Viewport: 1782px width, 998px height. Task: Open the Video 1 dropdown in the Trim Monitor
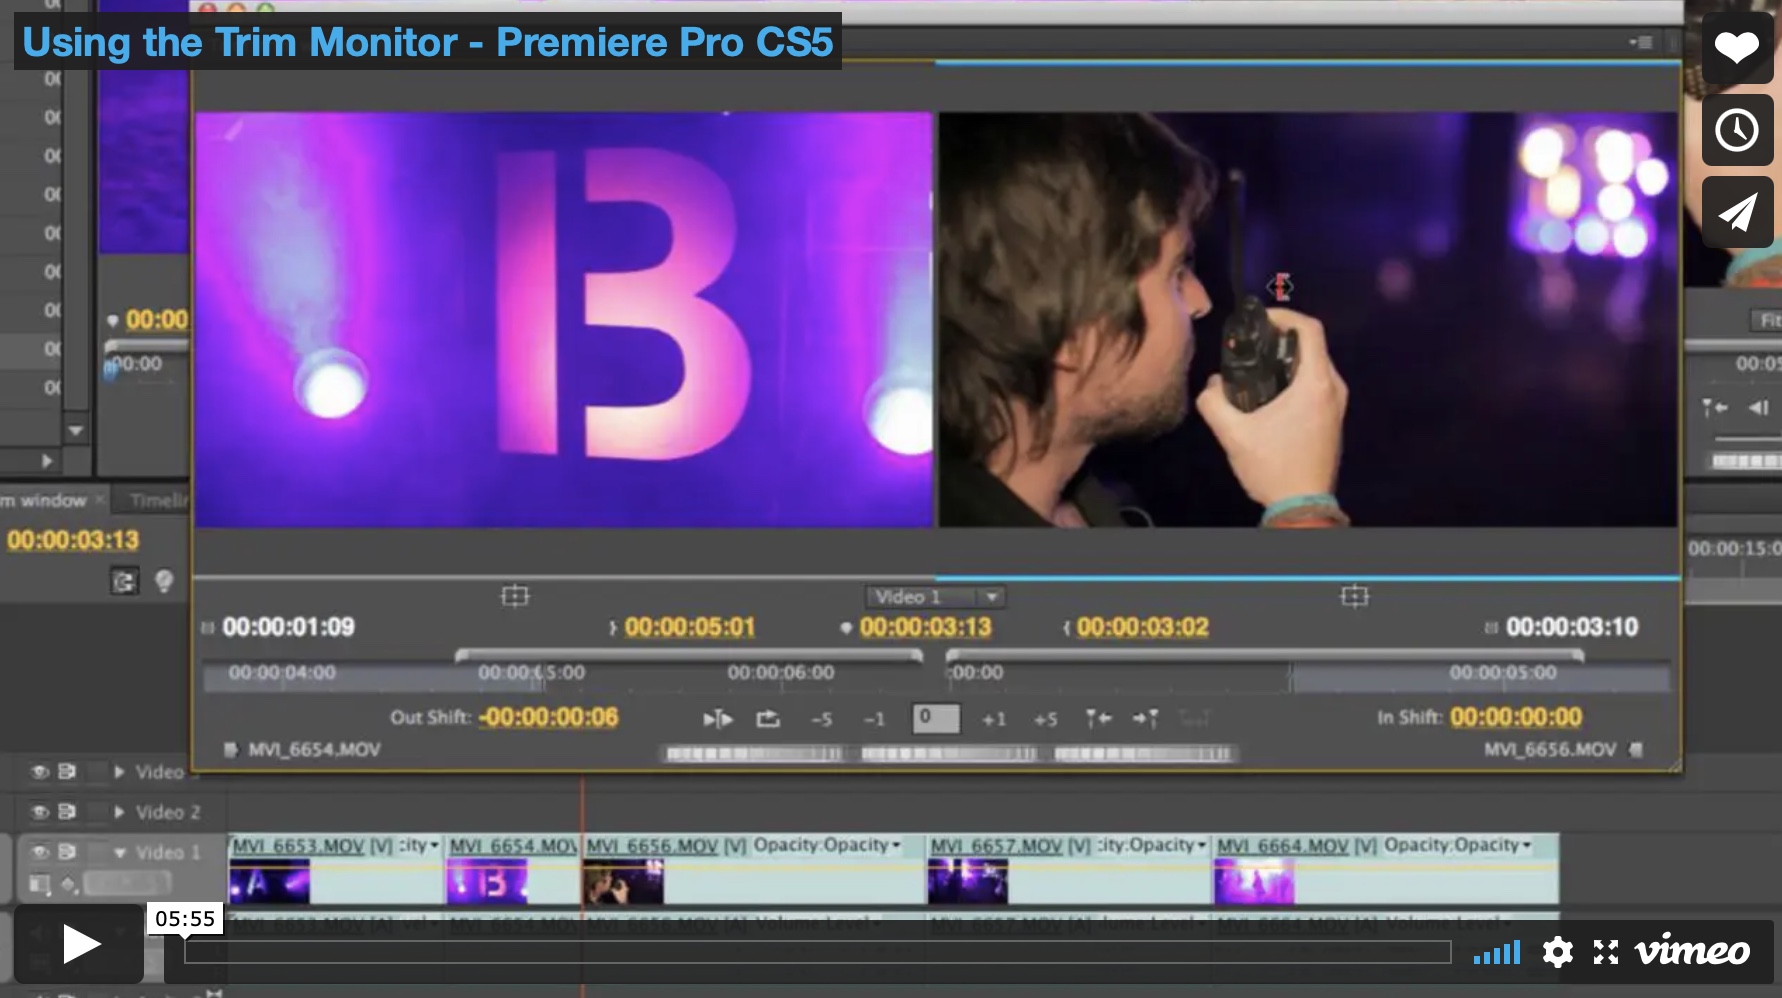(991, 597)
